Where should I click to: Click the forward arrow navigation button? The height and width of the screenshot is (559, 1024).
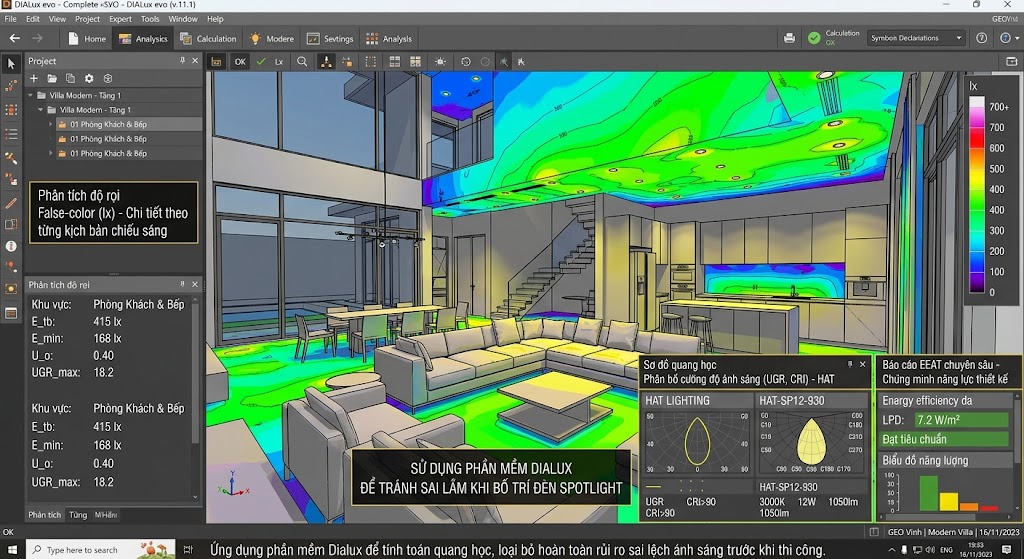37,39
